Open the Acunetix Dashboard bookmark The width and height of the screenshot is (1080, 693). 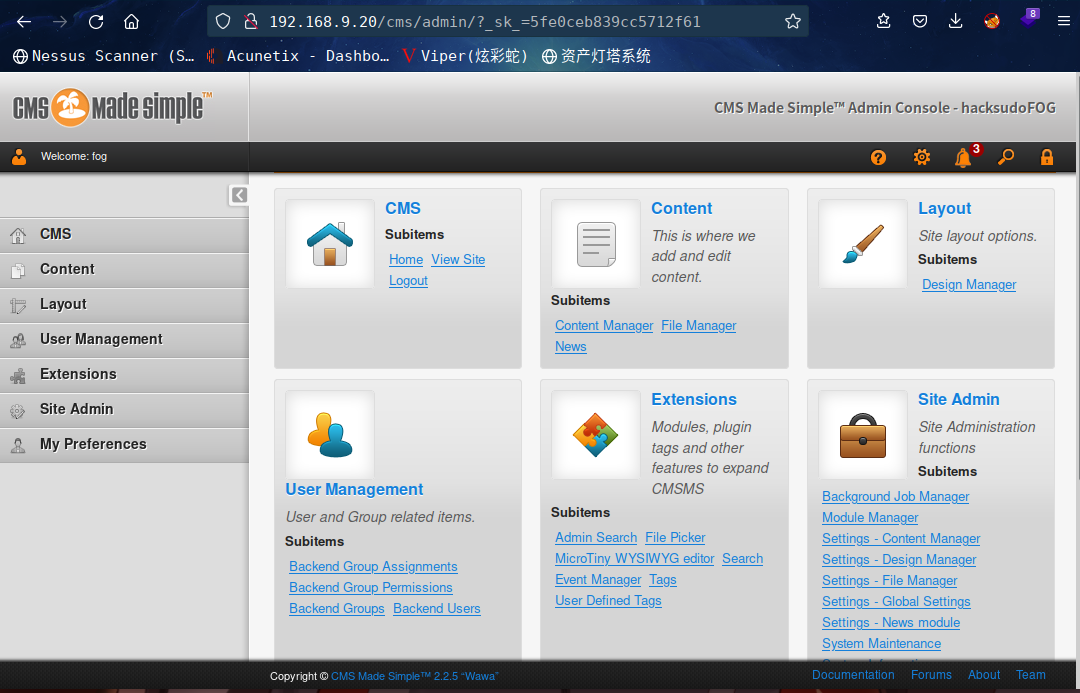pyautogui.click(x=298, y=56)
